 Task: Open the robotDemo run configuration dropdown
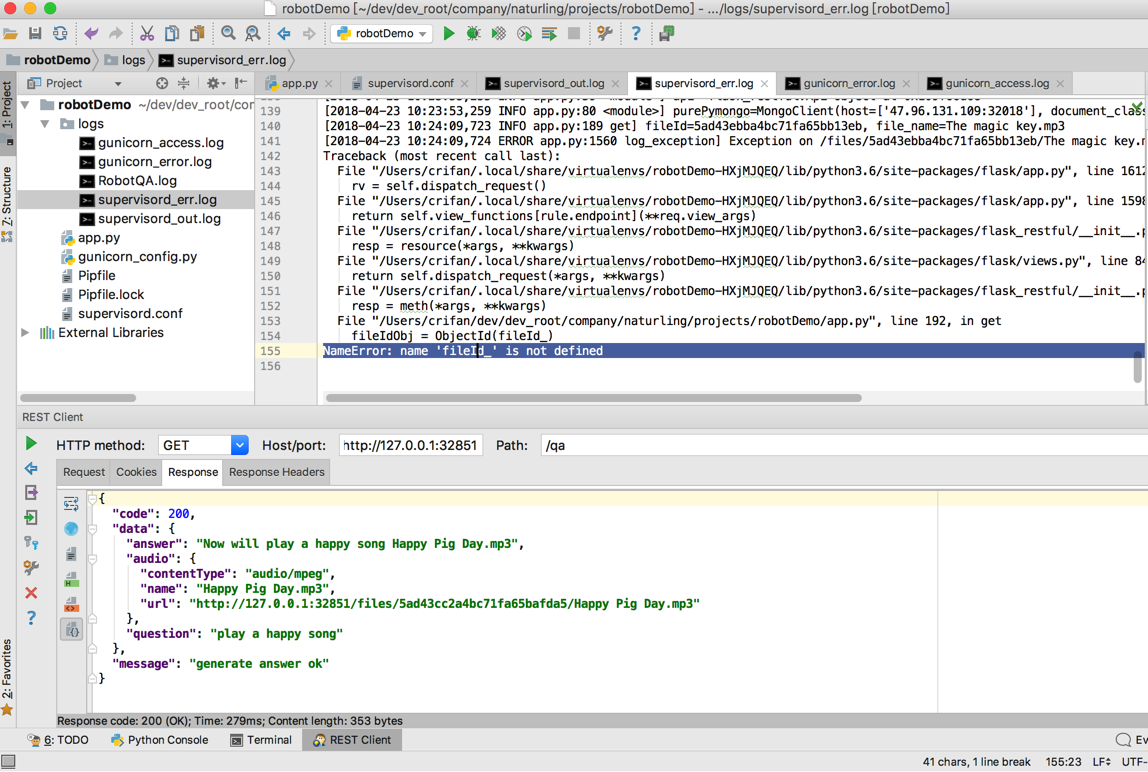coord(381,34)
